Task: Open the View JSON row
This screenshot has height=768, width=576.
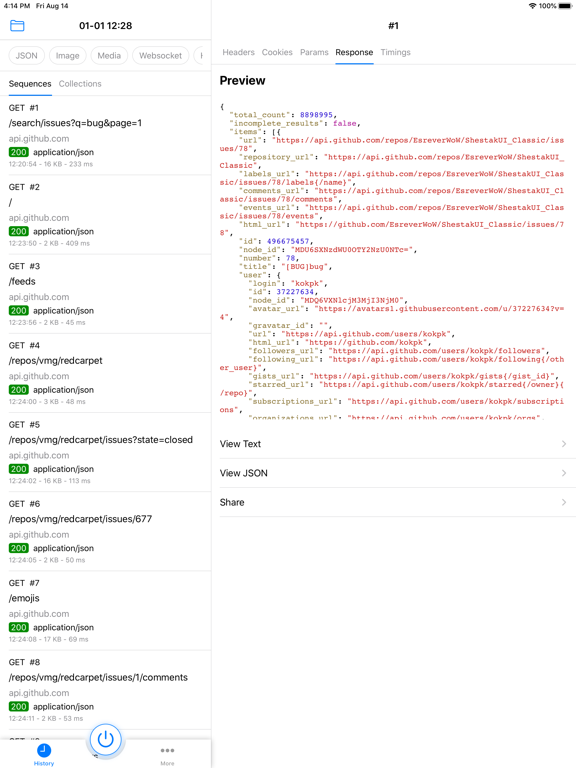Action: [x=394, y=473]
